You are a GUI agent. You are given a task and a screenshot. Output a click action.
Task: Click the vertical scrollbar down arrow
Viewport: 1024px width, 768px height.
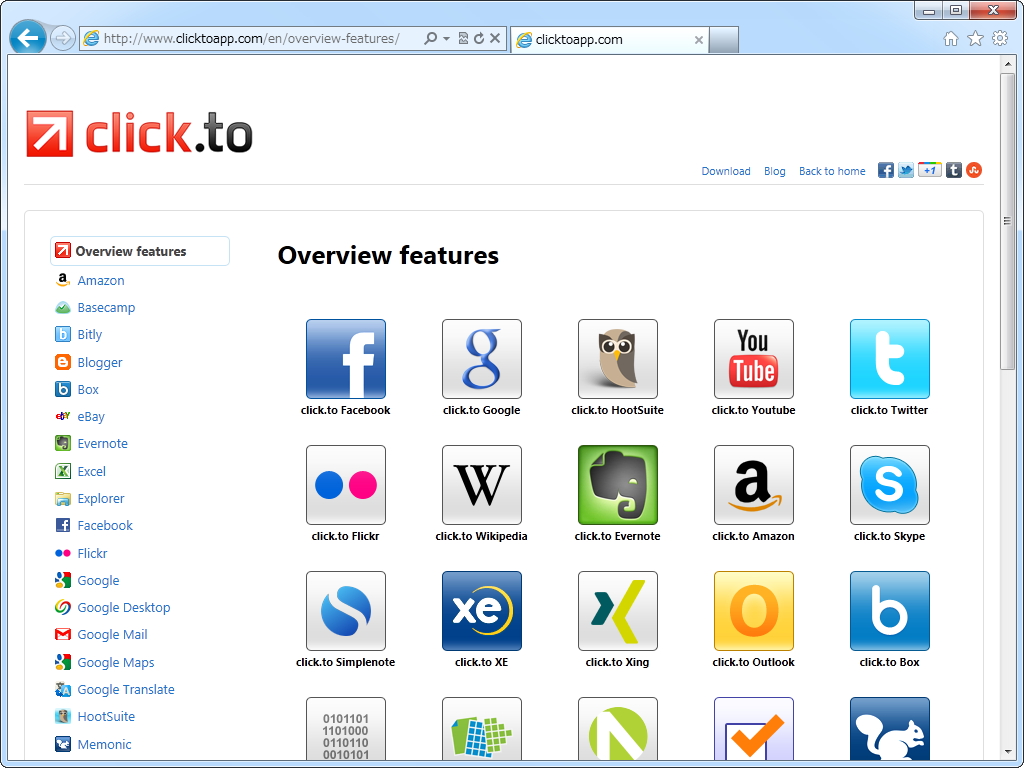click(1008, 753)
